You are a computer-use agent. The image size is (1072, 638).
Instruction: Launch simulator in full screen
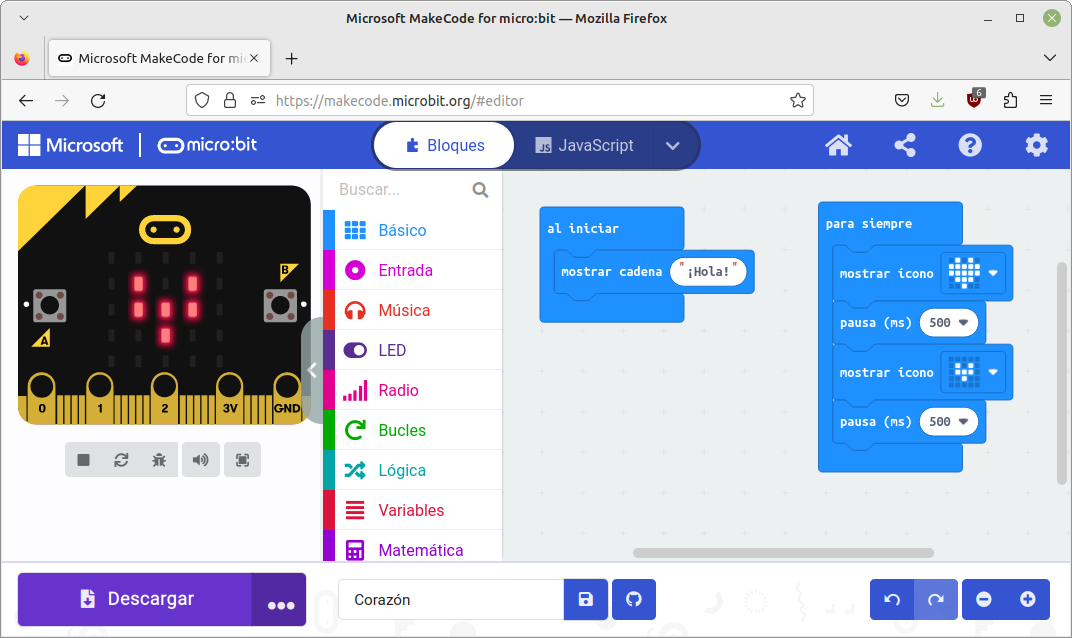pyautogui.click(x=242, y=460)
